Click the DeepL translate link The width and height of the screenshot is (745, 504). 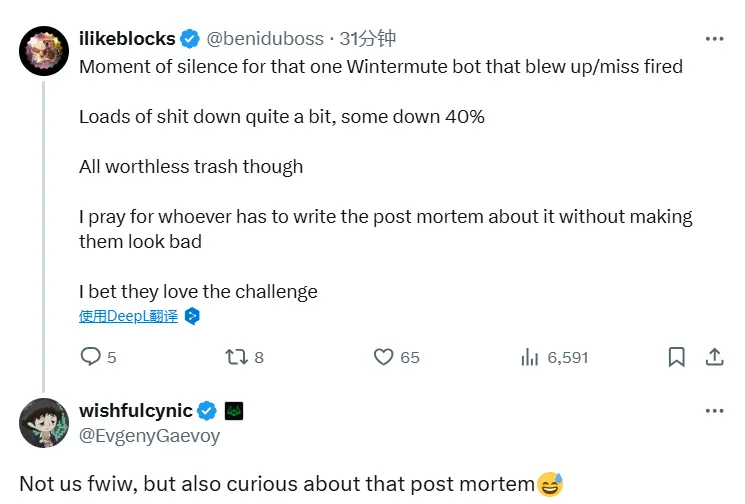coord(128,316)
